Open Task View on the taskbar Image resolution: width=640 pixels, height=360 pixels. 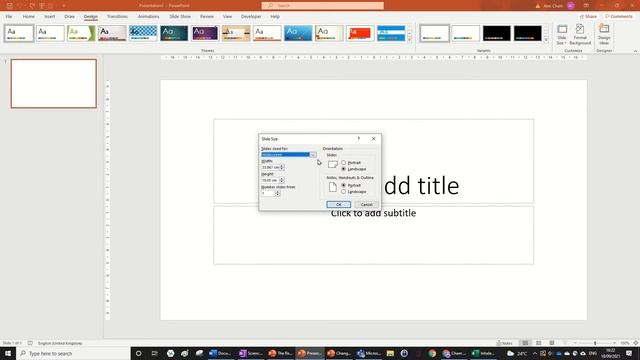pos(154,353)
